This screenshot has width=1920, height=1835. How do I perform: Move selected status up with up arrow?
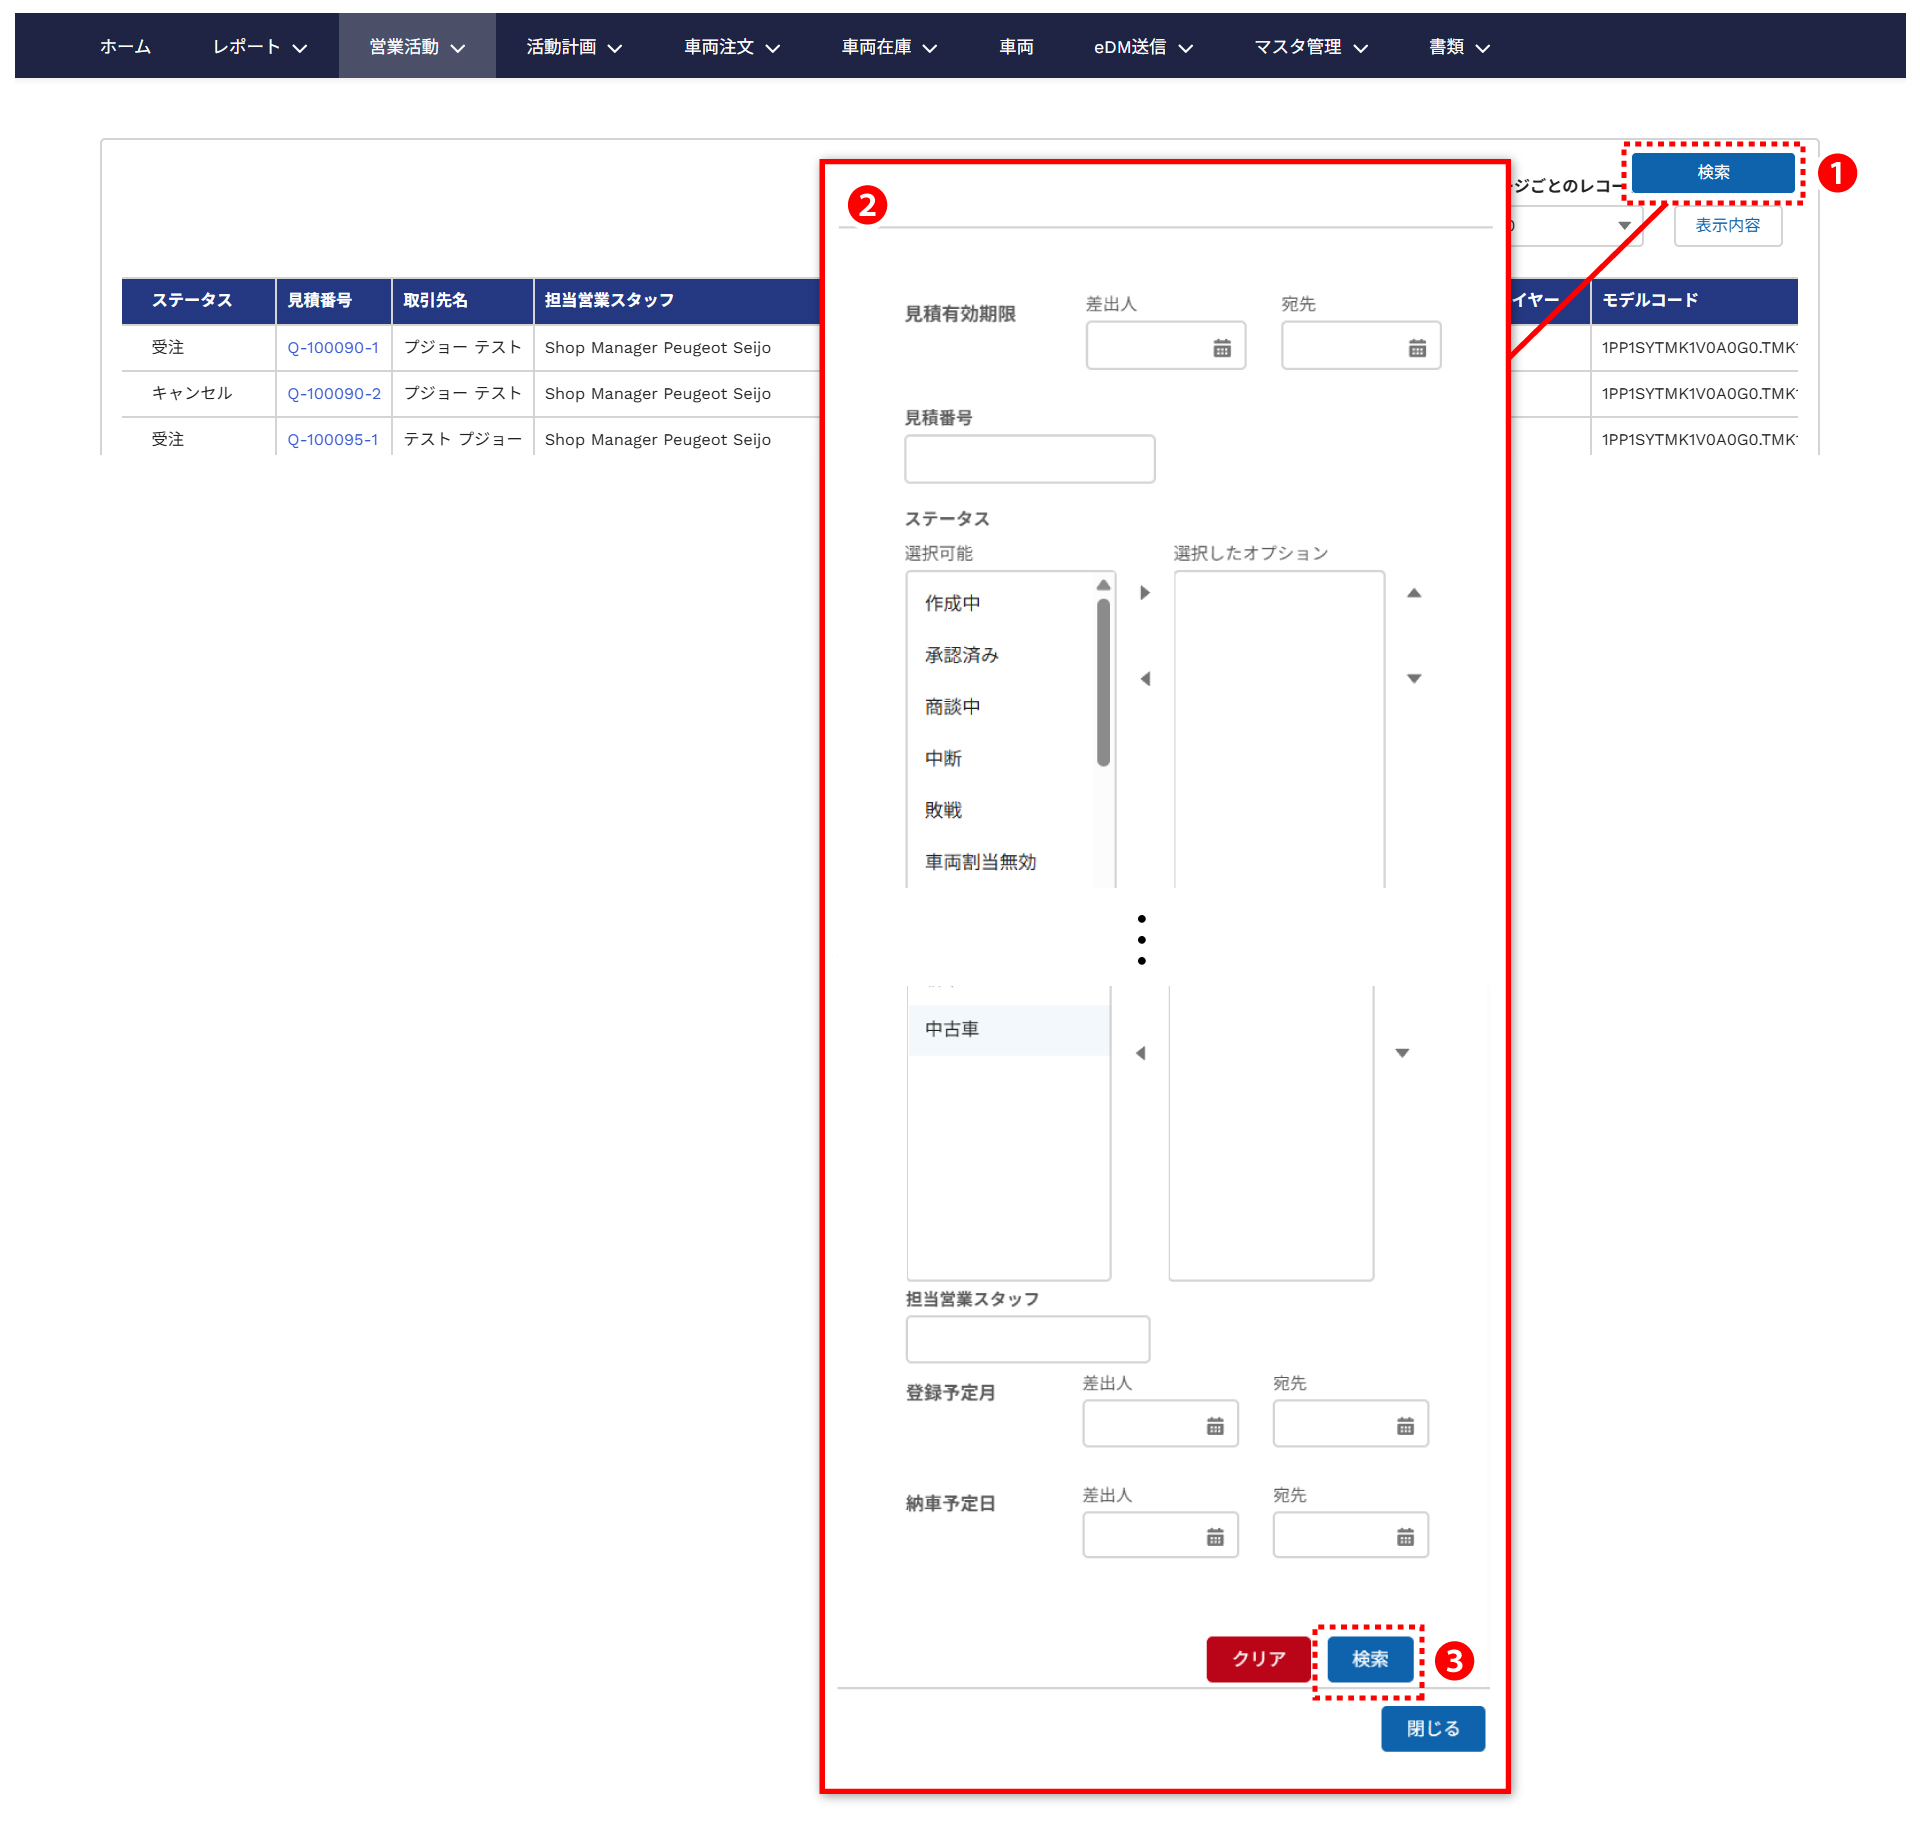[1413, 593]
